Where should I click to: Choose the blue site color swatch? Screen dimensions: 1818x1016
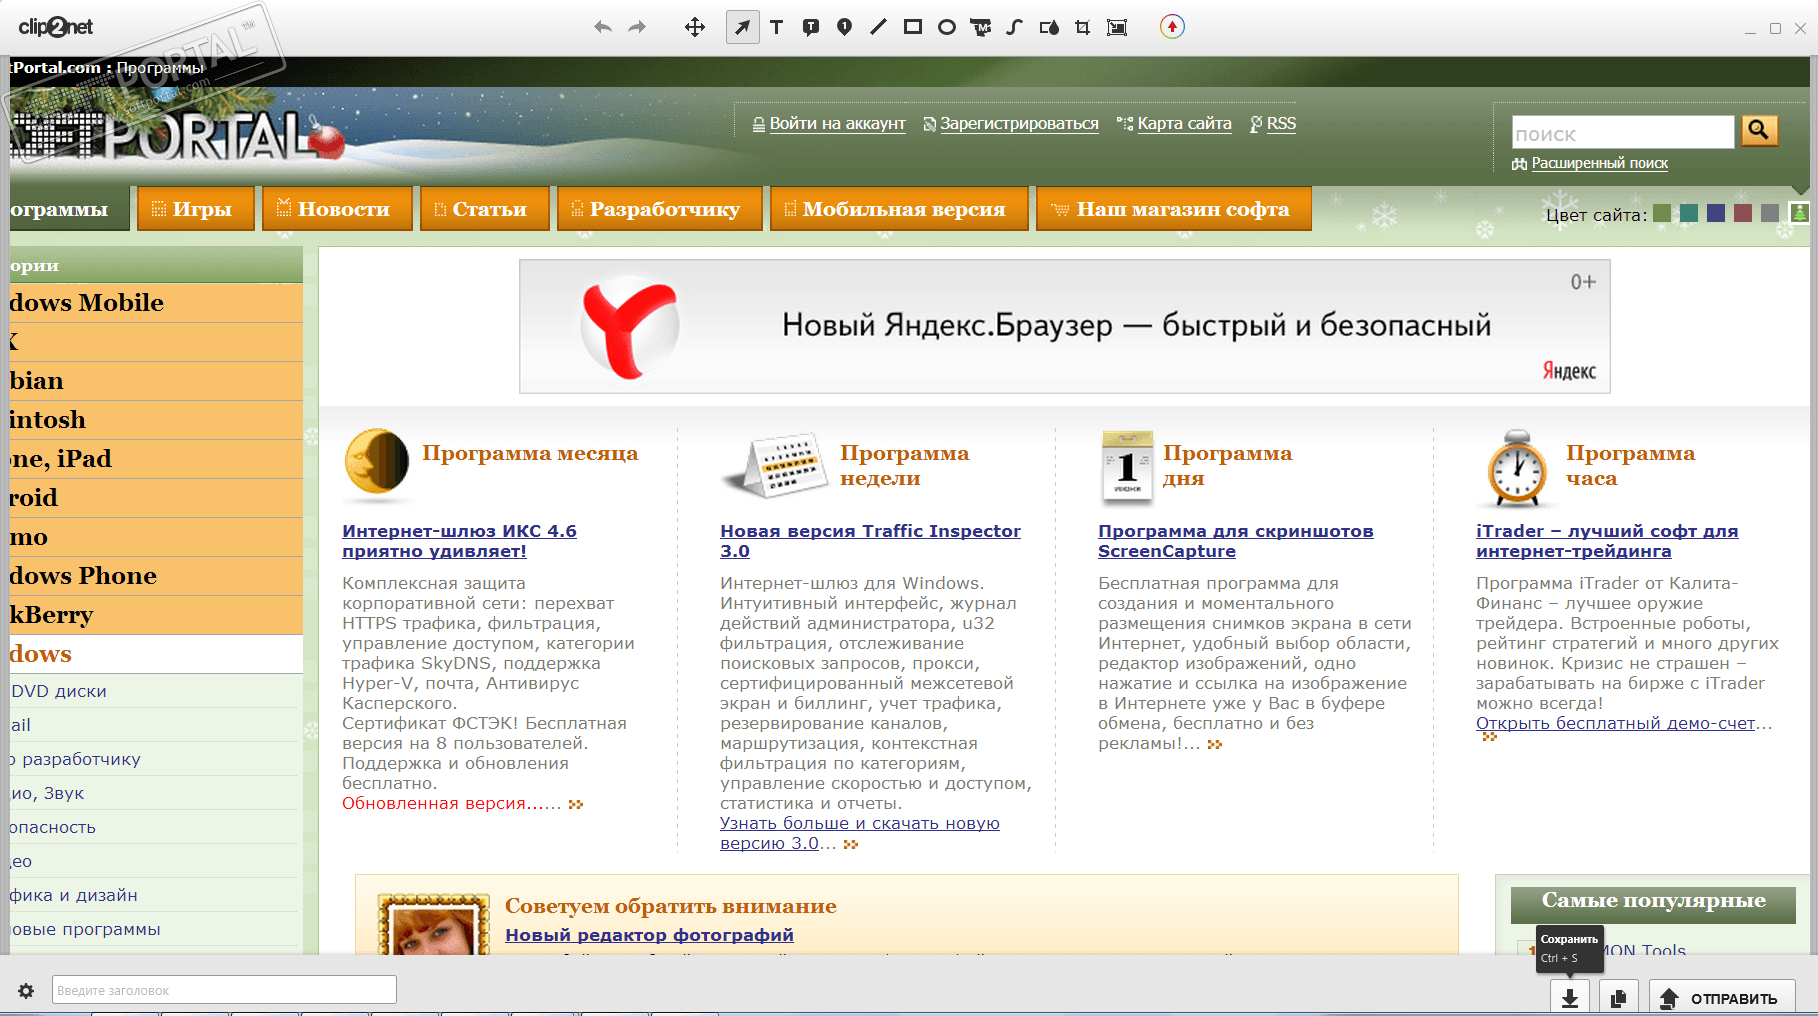point(1716,213)
